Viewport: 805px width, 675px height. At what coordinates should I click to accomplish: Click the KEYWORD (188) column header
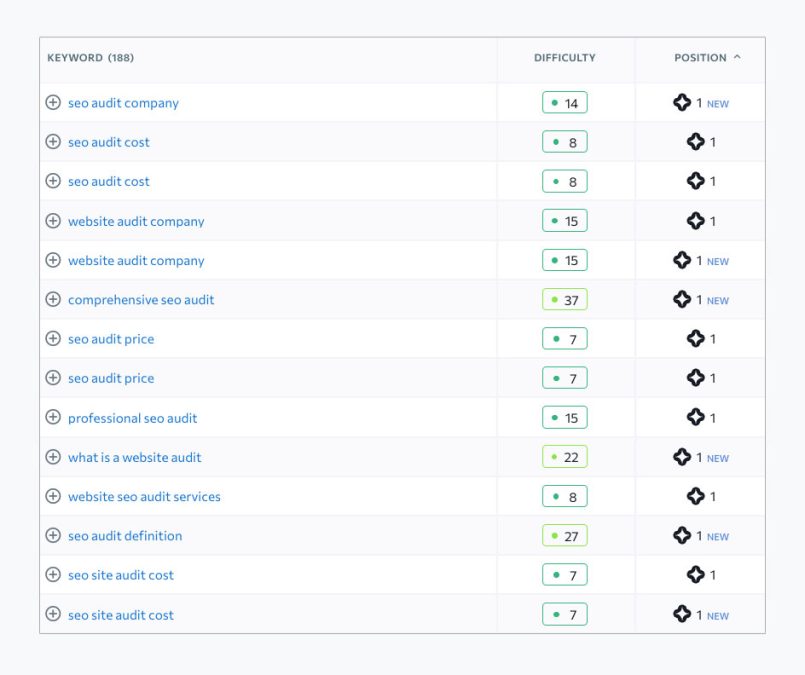(90, 57)
